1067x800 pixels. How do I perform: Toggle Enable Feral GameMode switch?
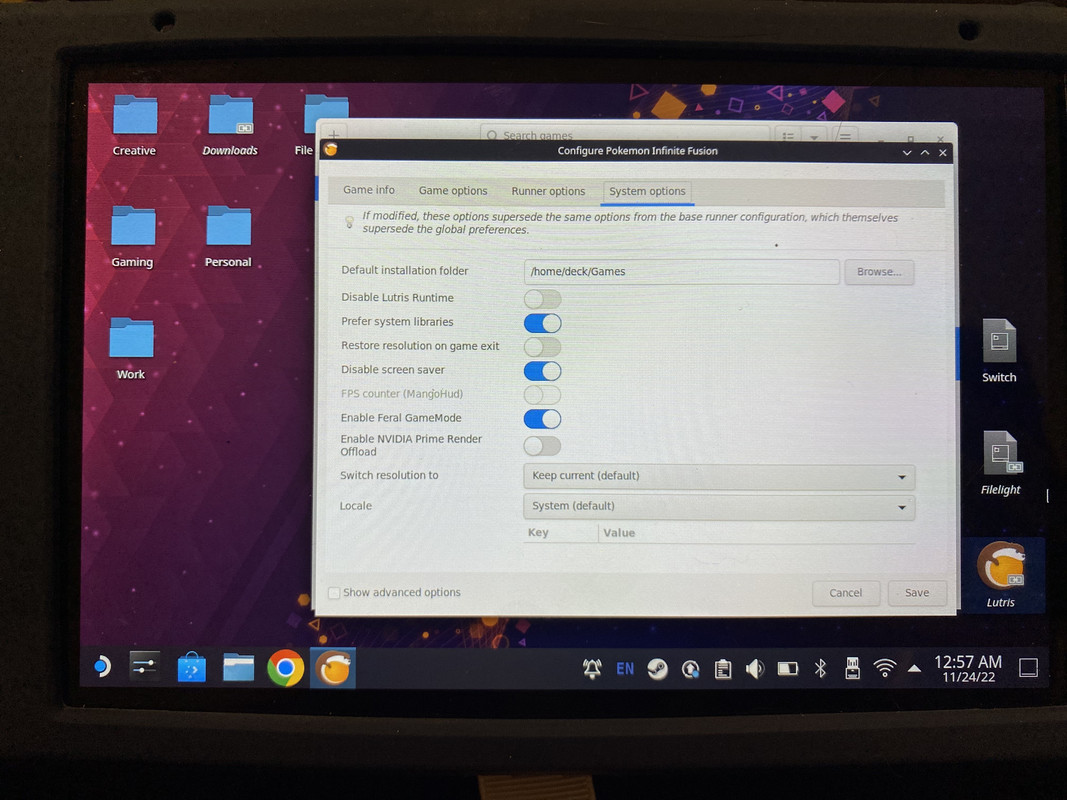pyautogui.click(x=542, y=418)
